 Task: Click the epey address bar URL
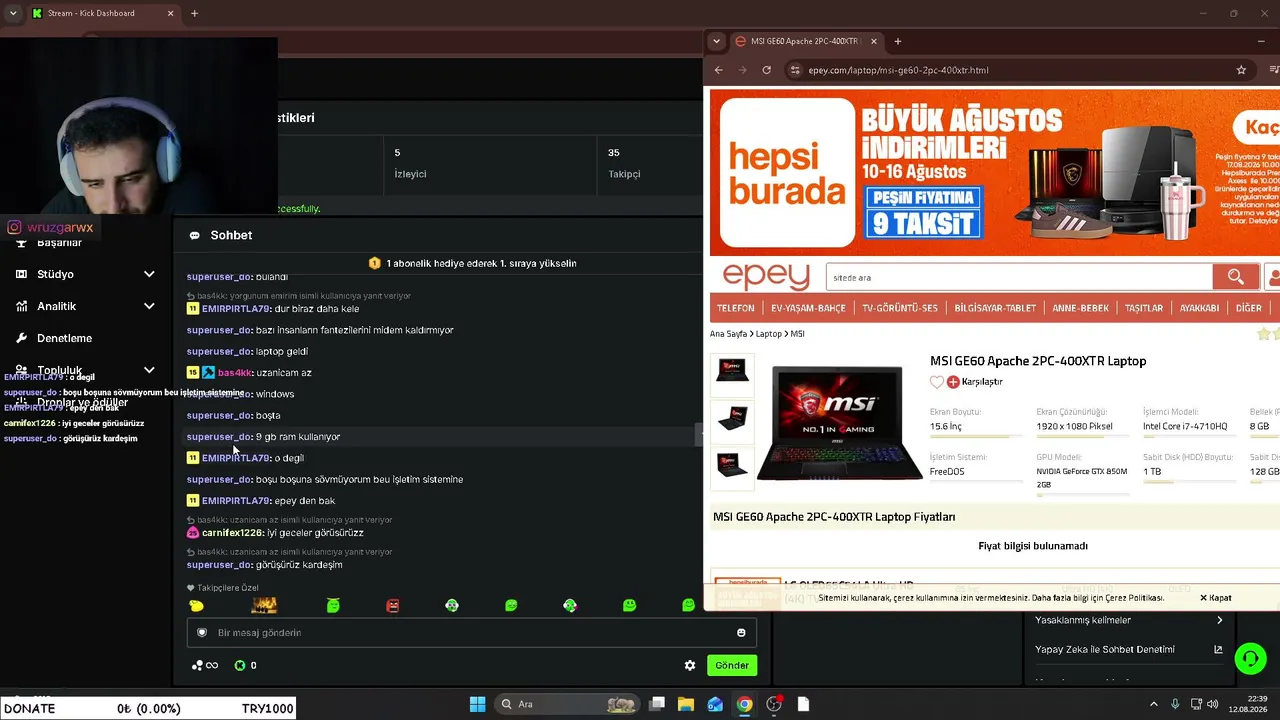(898, 70)
